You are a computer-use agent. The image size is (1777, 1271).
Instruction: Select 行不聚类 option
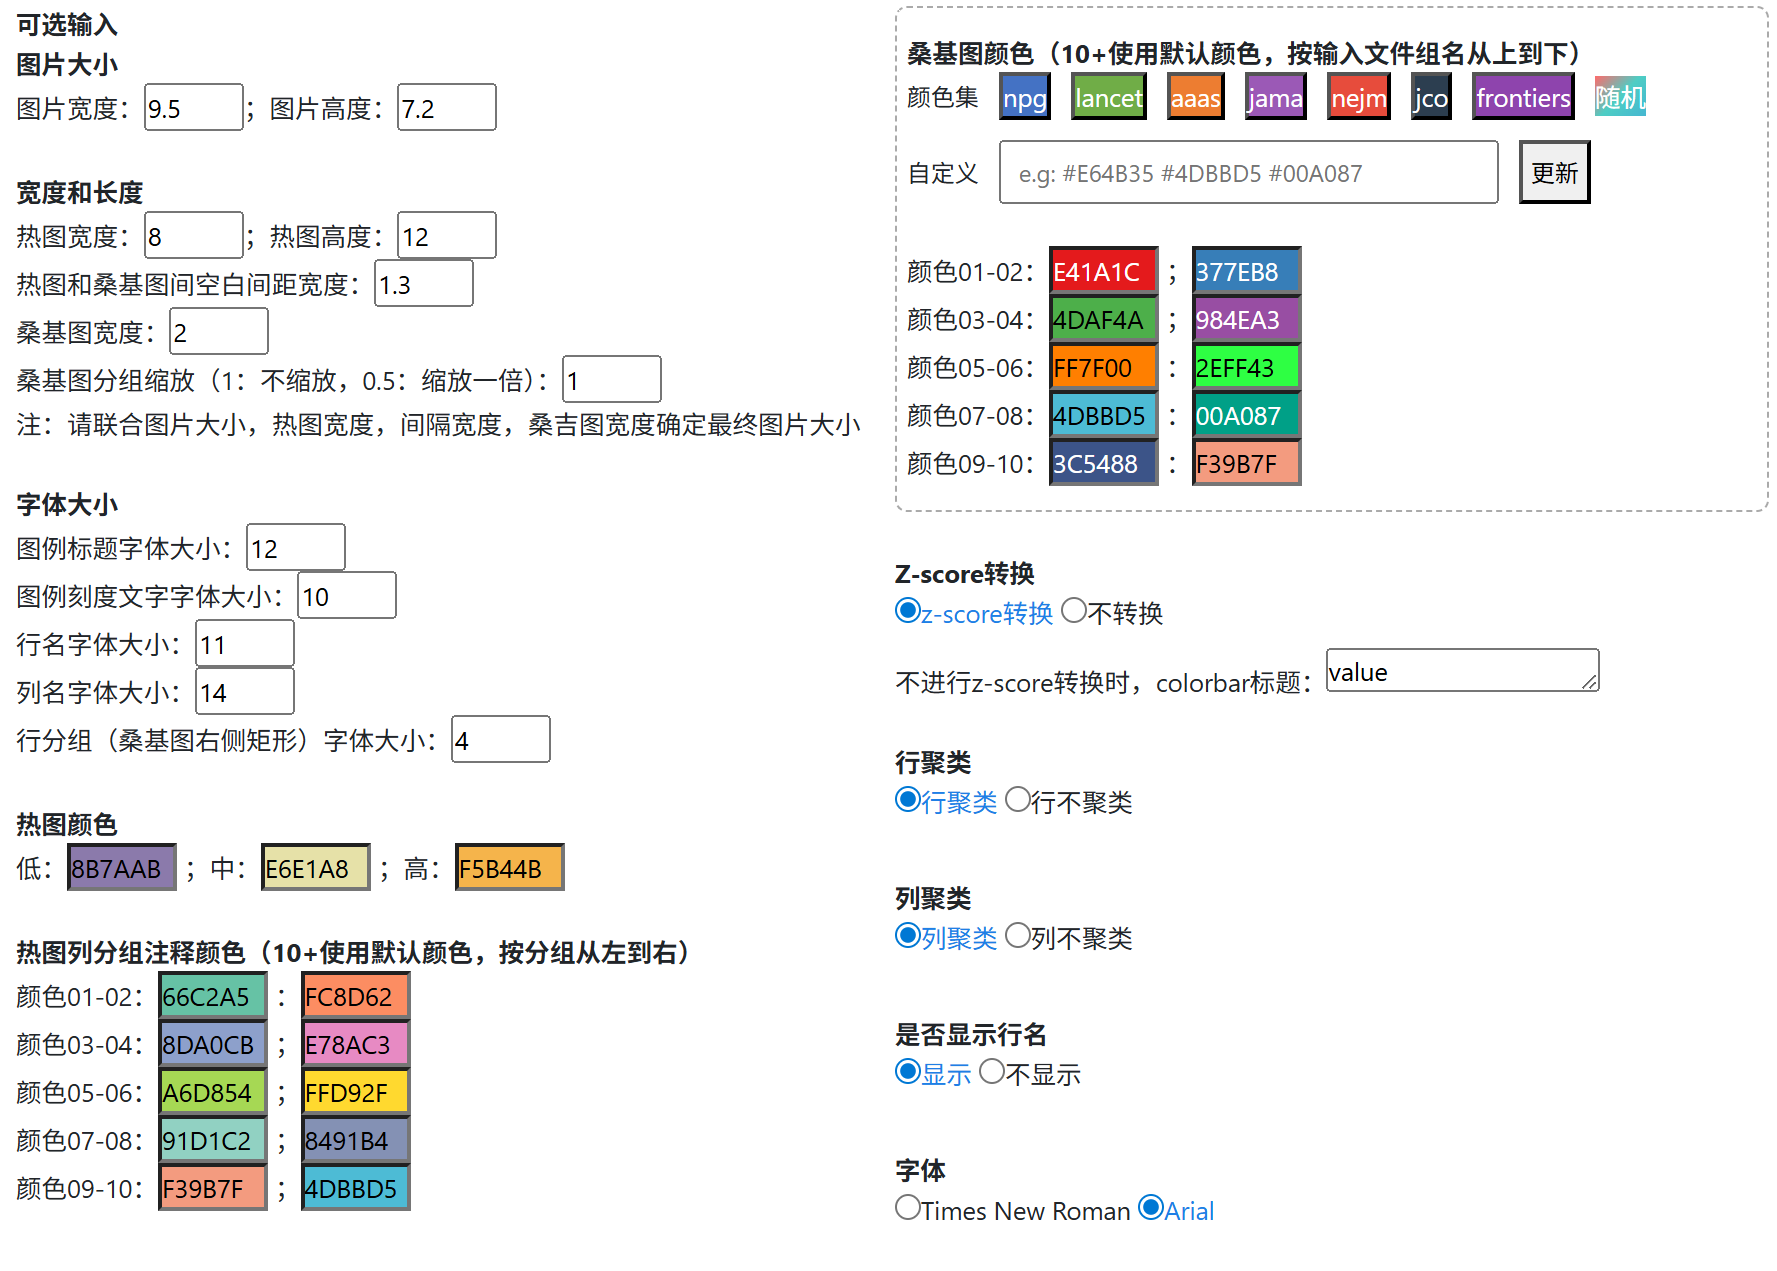[x=1018, y=799]
